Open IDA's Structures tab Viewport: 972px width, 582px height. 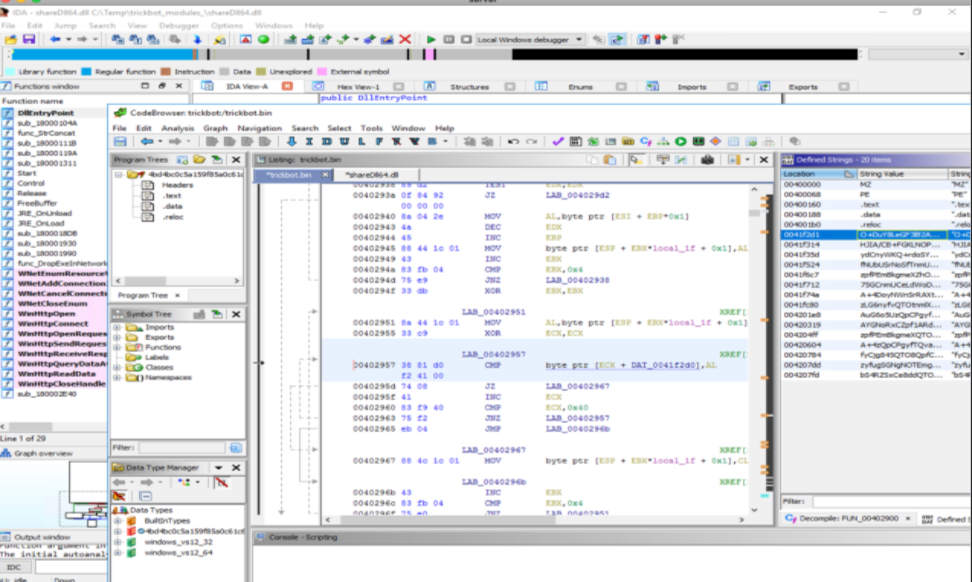pyautogui.click(x=469, y=87)
